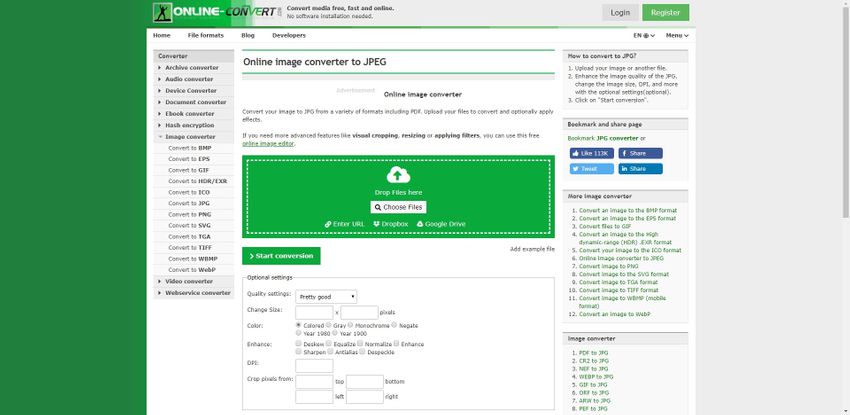Share the page on LinkedIn
This screenshot has width=850, height=415.
click(640, 169)
